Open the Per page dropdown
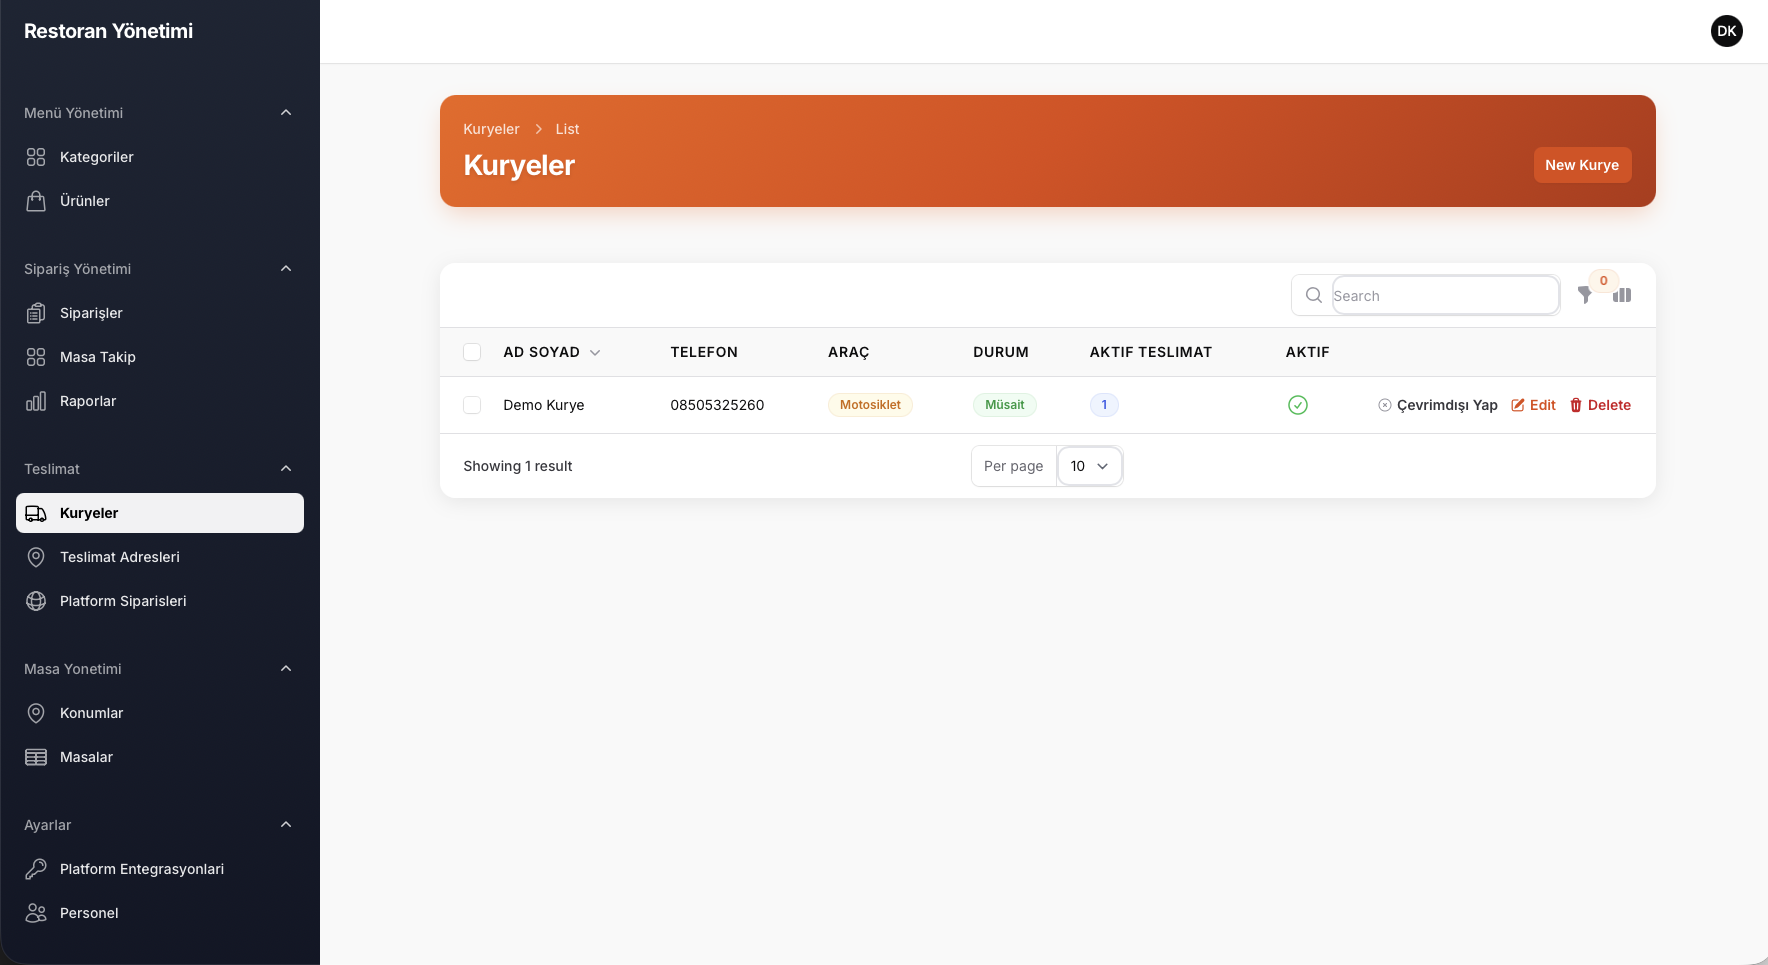 [x=1089, y=466]
